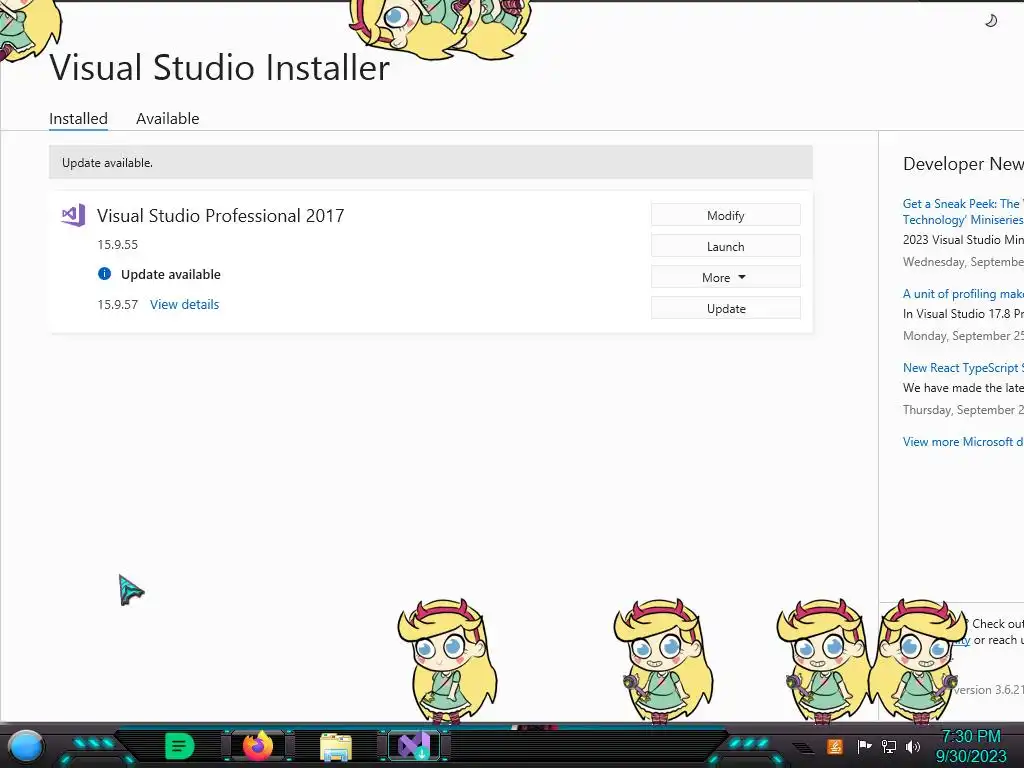
Task: Click the orange Java tray icon
Action: [835, 746]
